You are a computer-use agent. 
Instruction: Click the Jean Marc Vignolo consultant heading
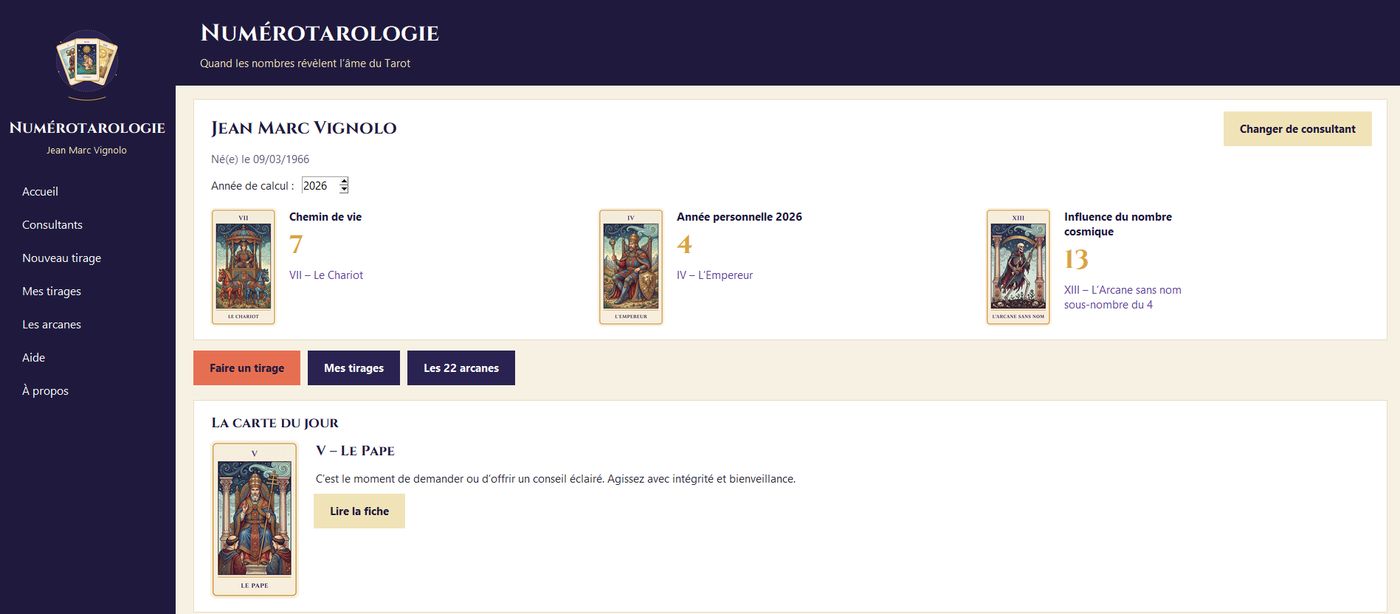[304, 128]
